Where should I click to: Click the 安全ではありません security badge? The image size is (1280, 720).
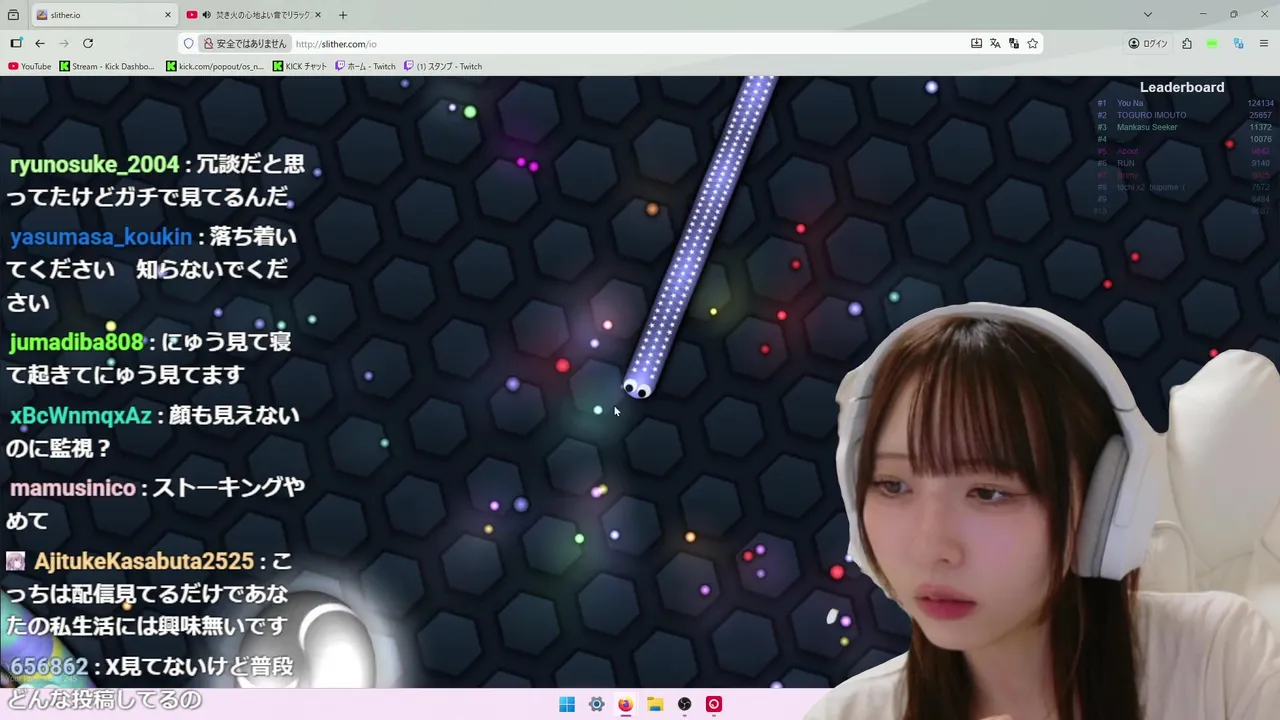tap(245, 44)
